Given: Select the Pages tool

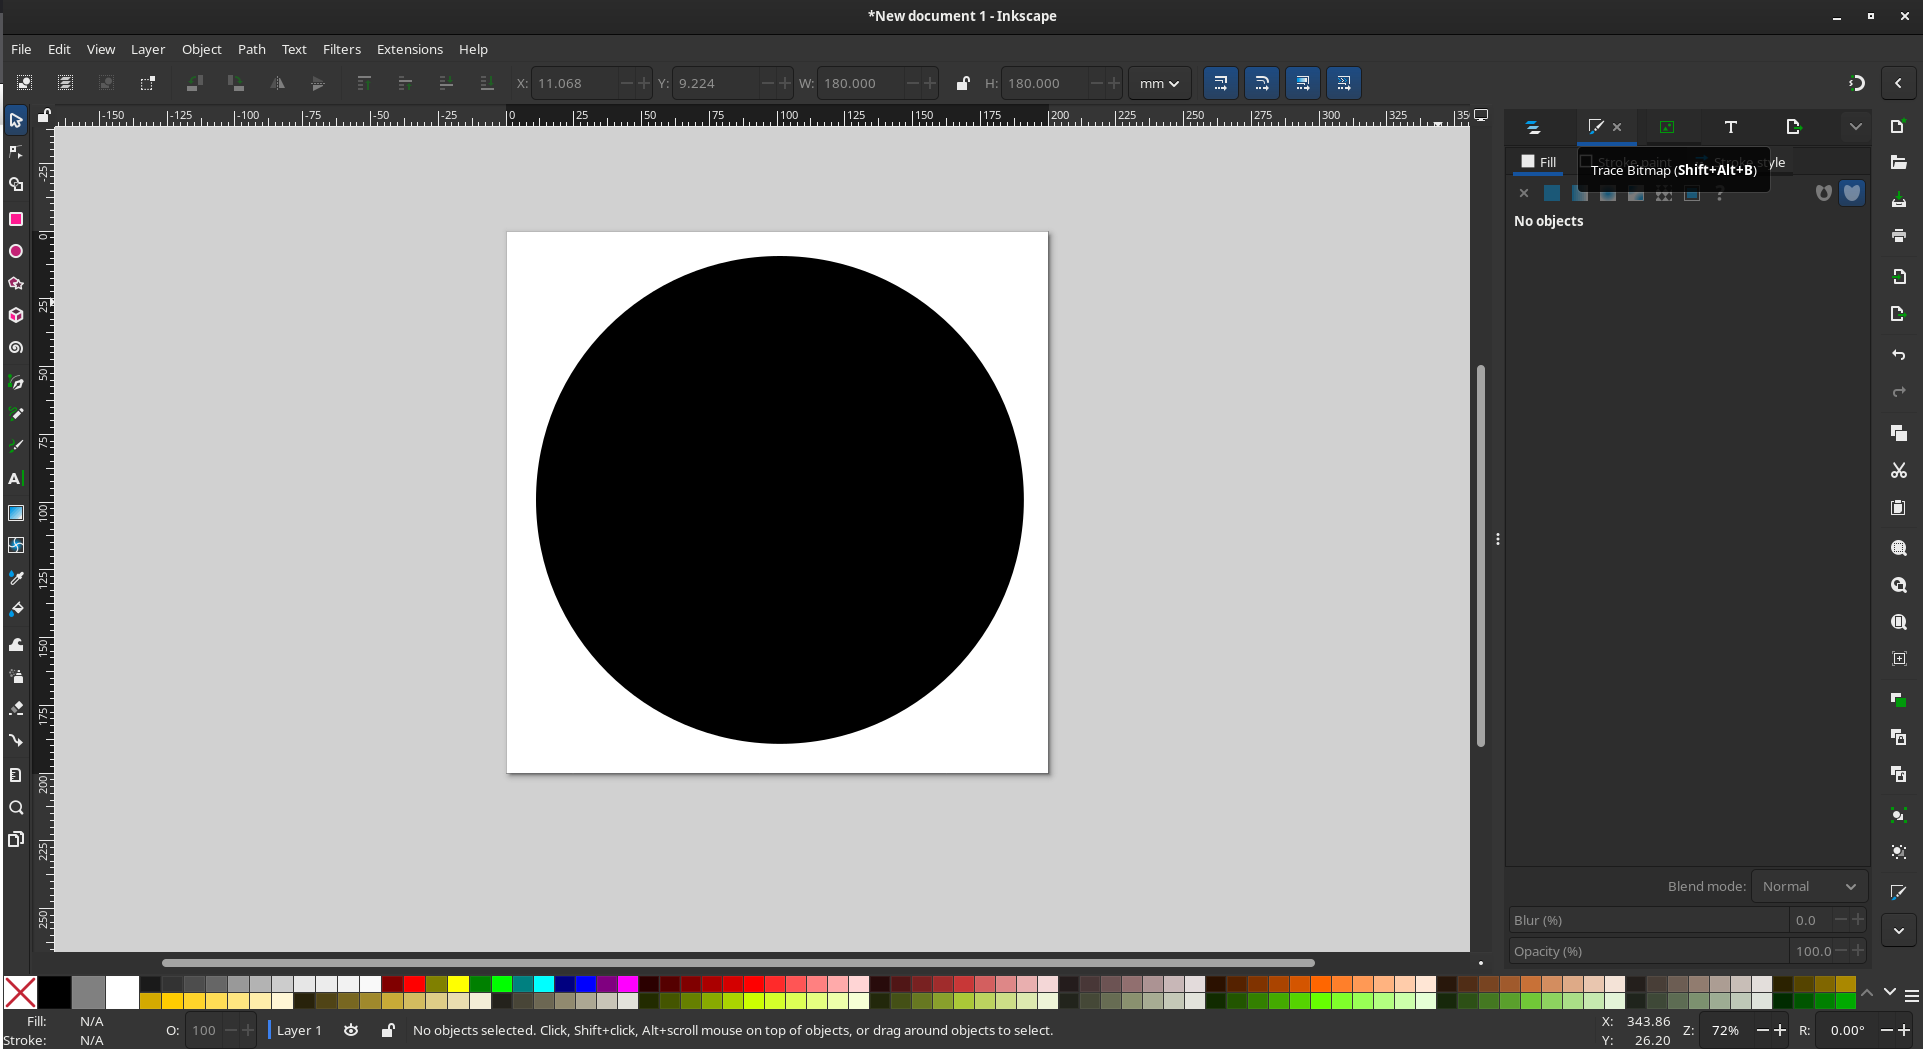Looking at the screenshot, I should pyautogui.click(x=16, y=839).
